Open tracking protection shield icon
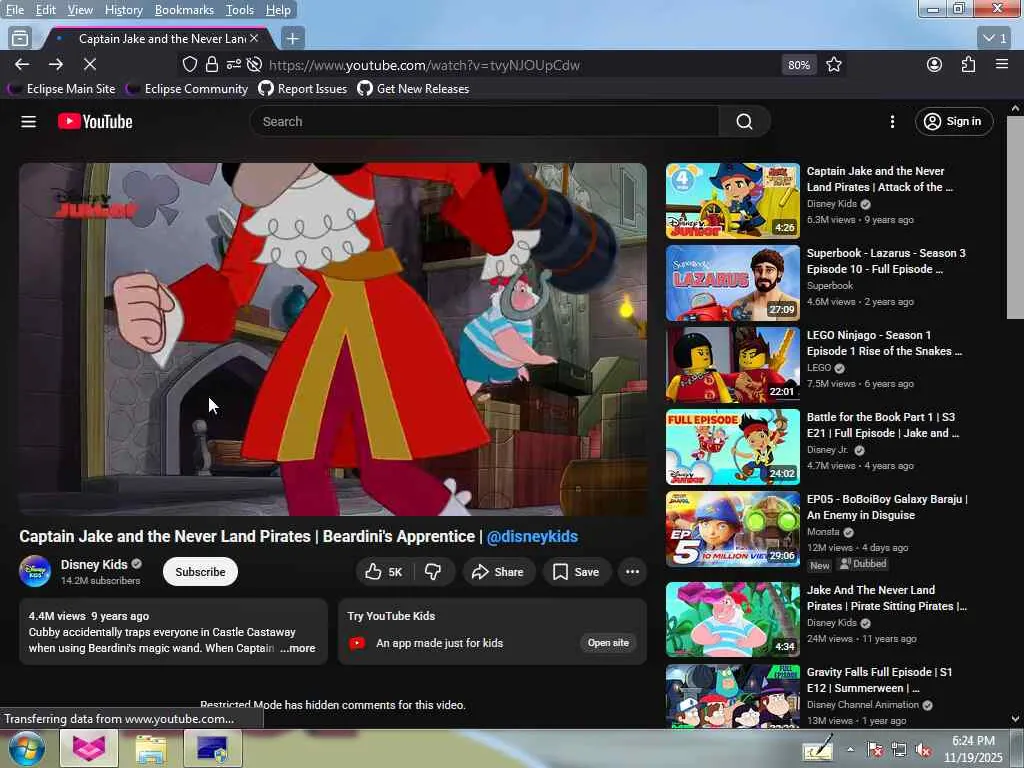This screenshot has height=768, width=1024. pos(189,64)
